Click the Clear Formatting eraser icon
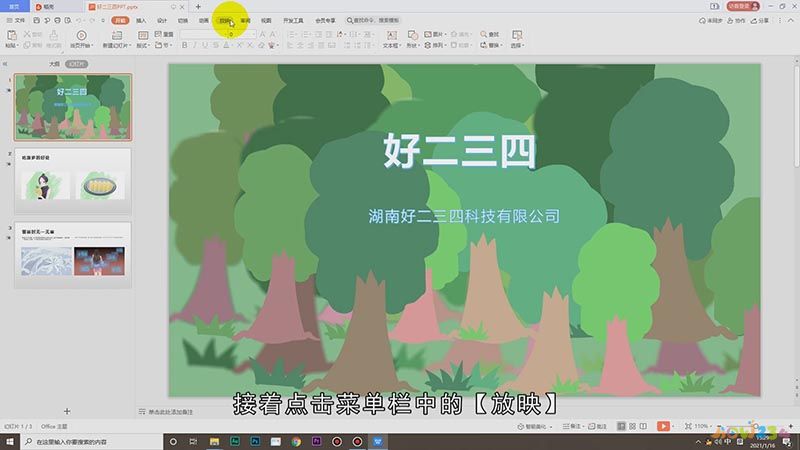The width and height of the screenshot is (800, 450). [261, 45]
